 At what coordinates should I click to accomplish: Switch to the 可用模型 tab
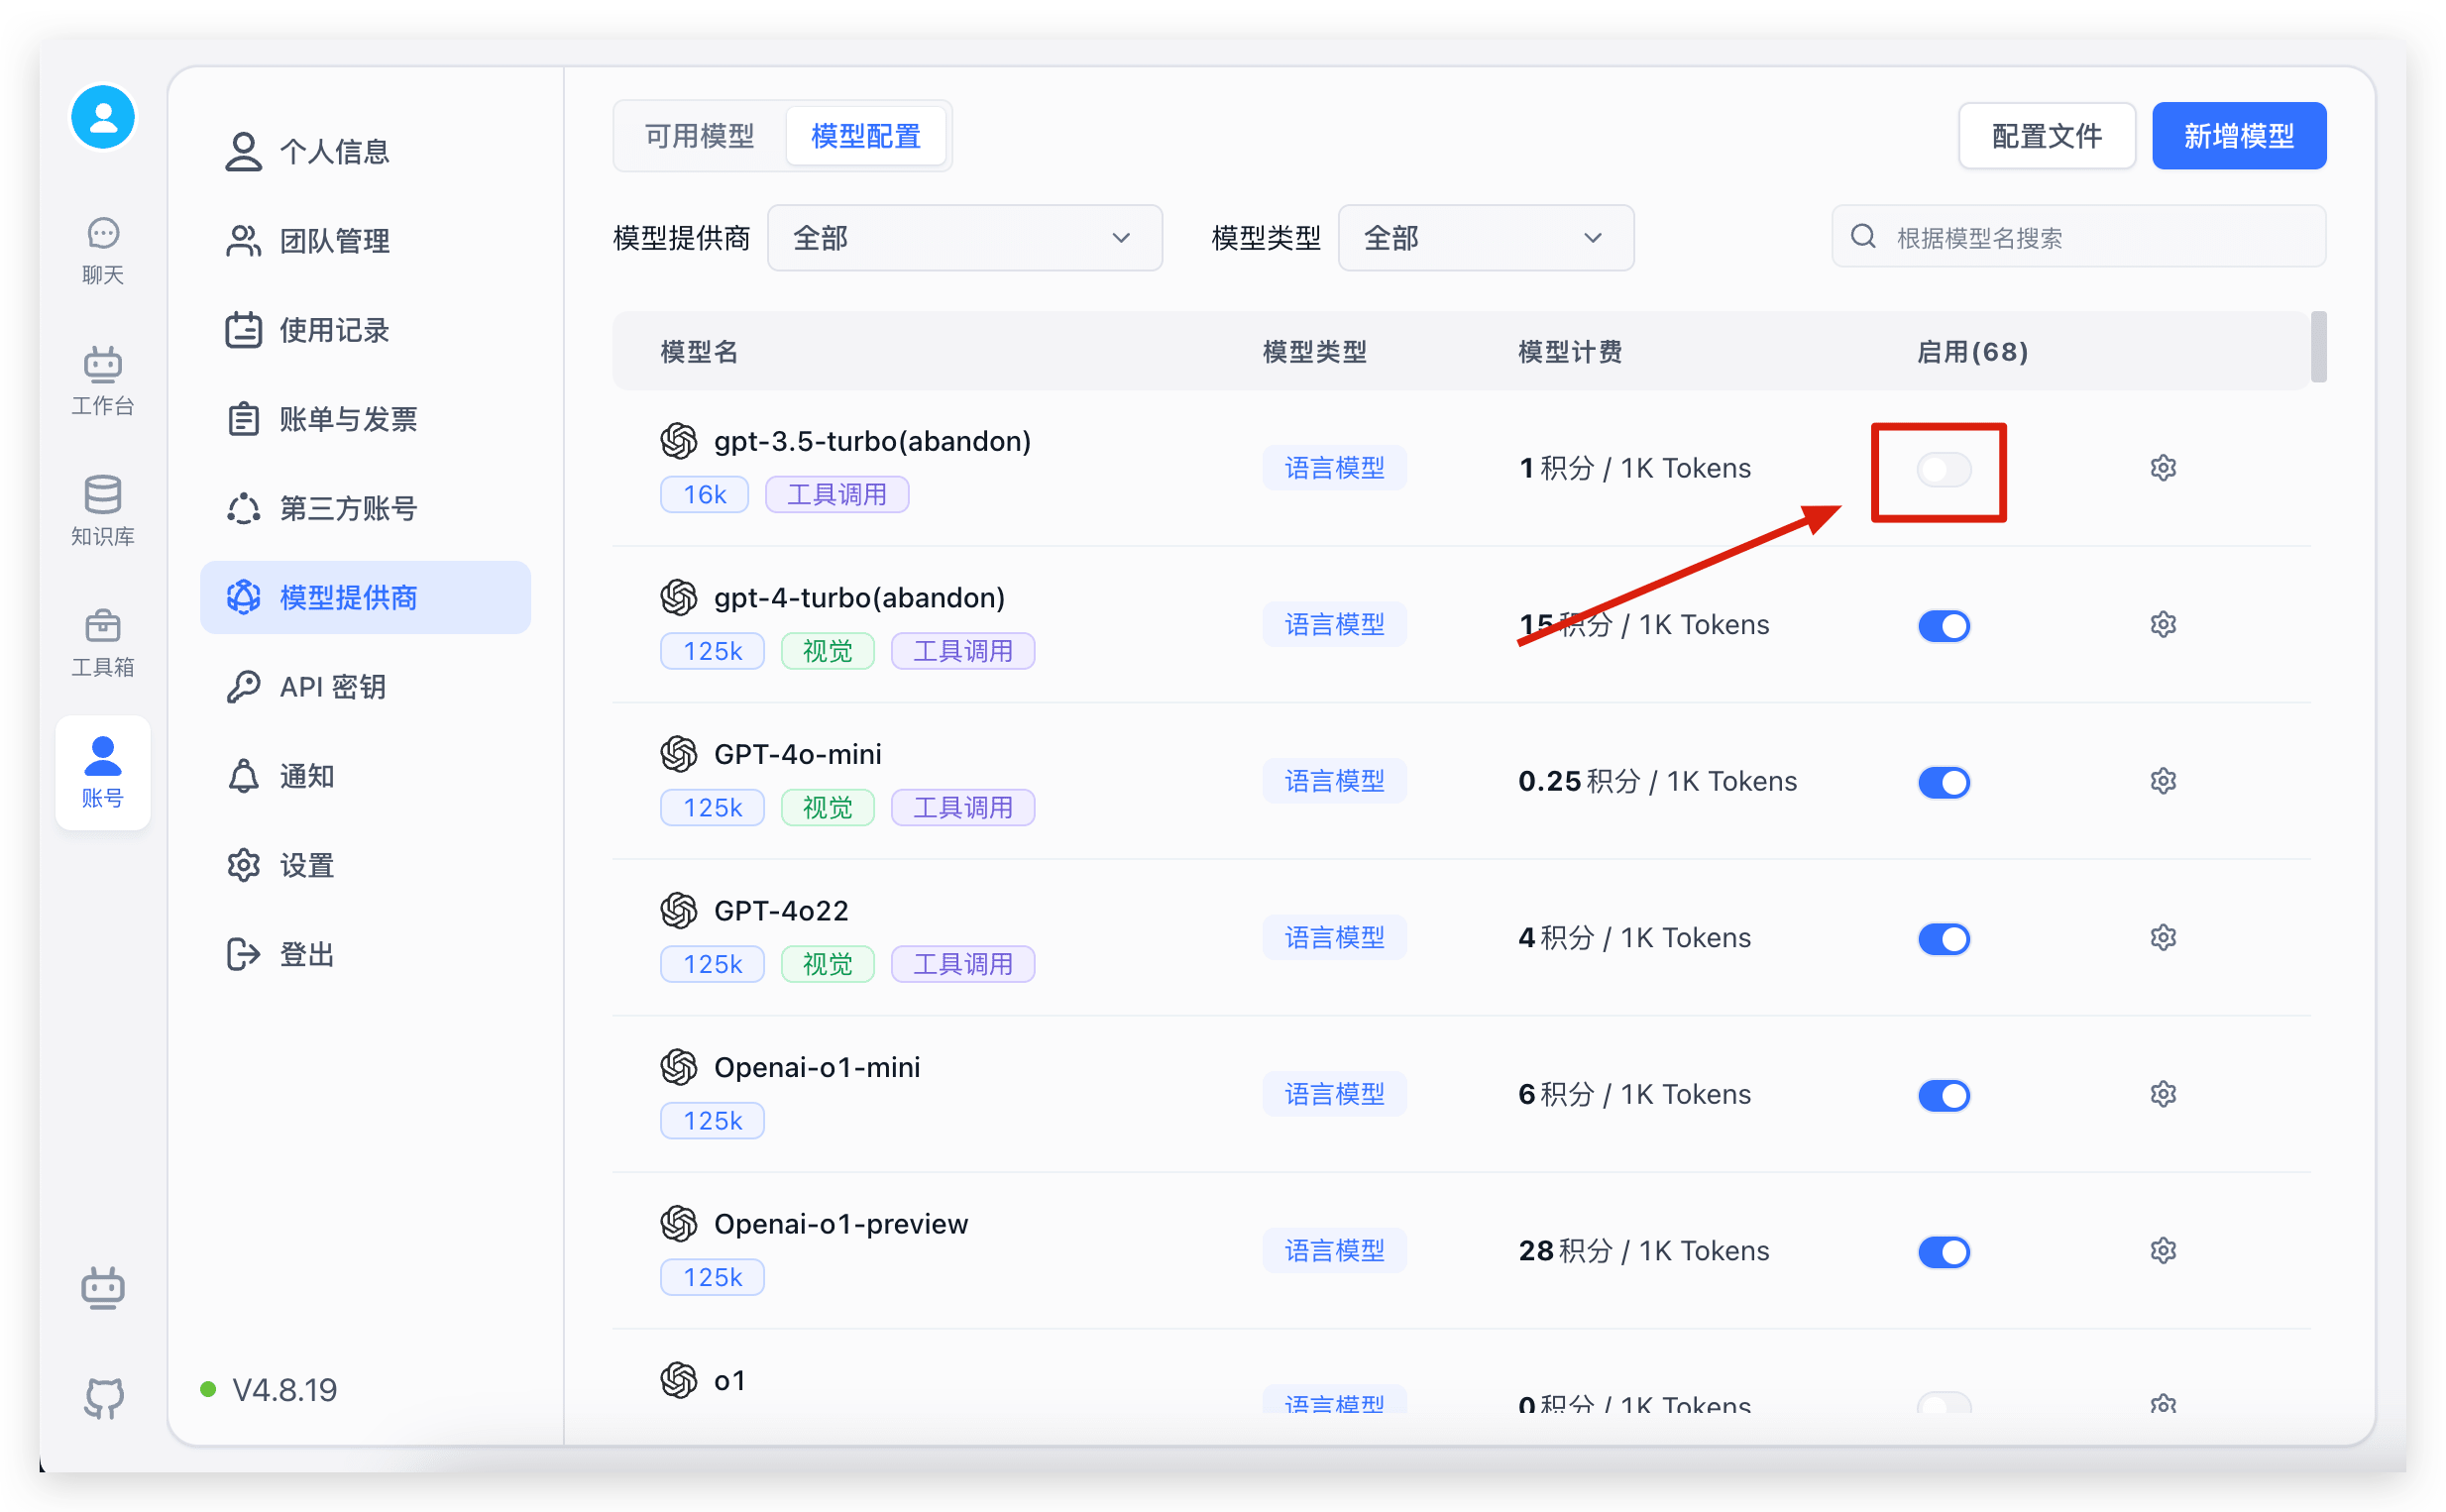pyautogui.click(x=699, y=136)
